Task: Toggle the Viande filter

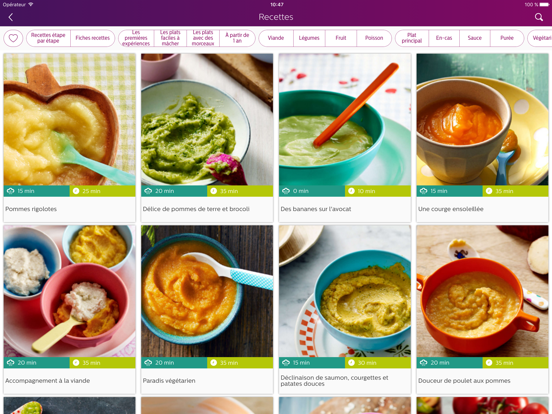Action: pyautogui.click(x=276, y=38)
